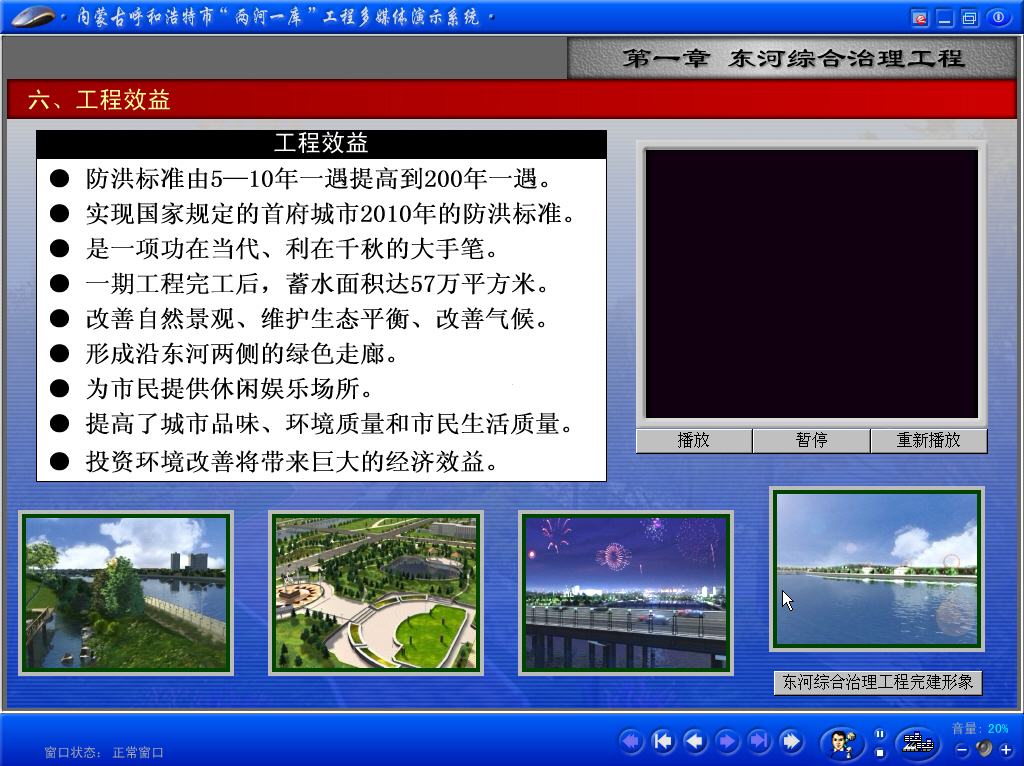Click the 东河综合治理工程完建形象 button
1024x766 pixels.
(x=878, y=683)
